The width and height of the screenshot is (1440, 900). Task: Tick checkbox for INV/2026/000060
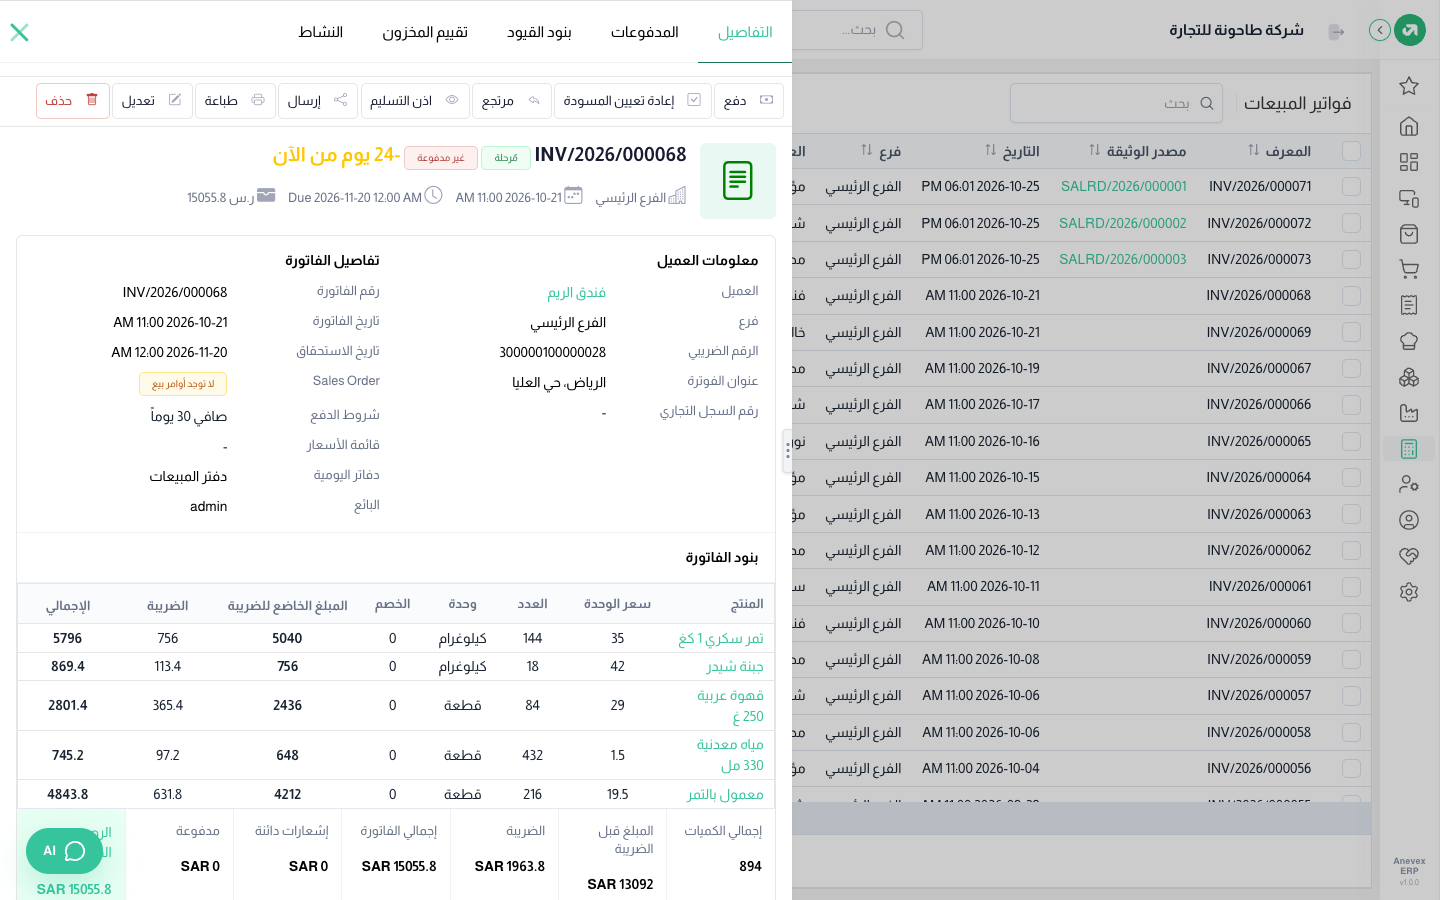pyautogui.click(x=1352, y=623)
